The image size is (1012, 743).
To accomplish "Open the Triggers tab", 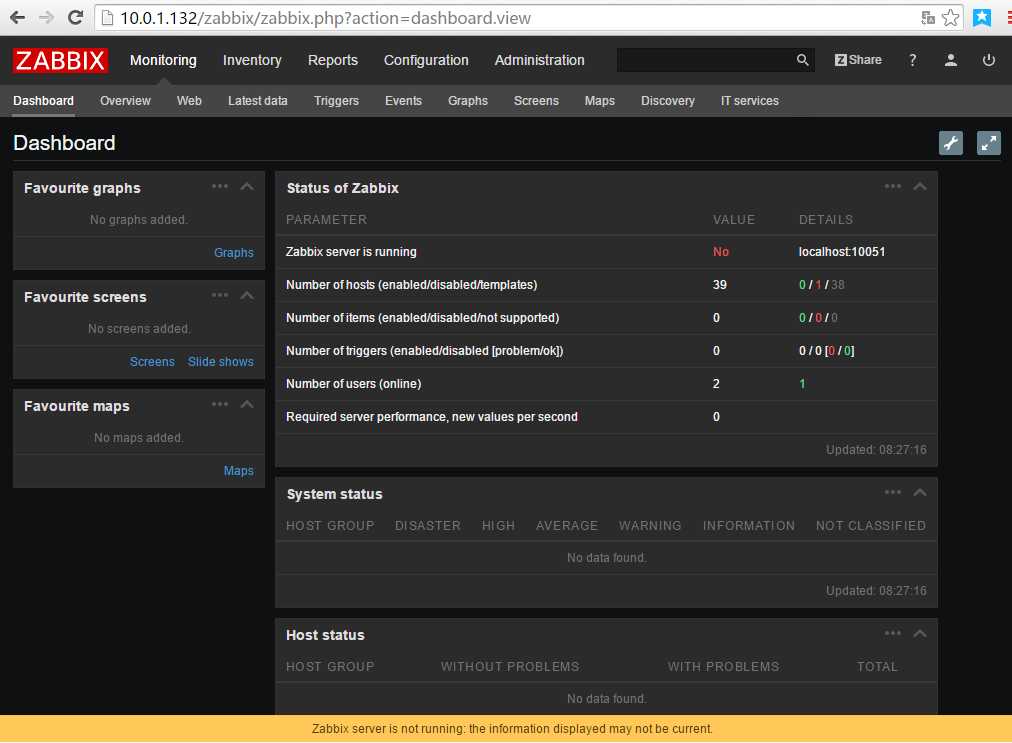I will pos(336,101).
